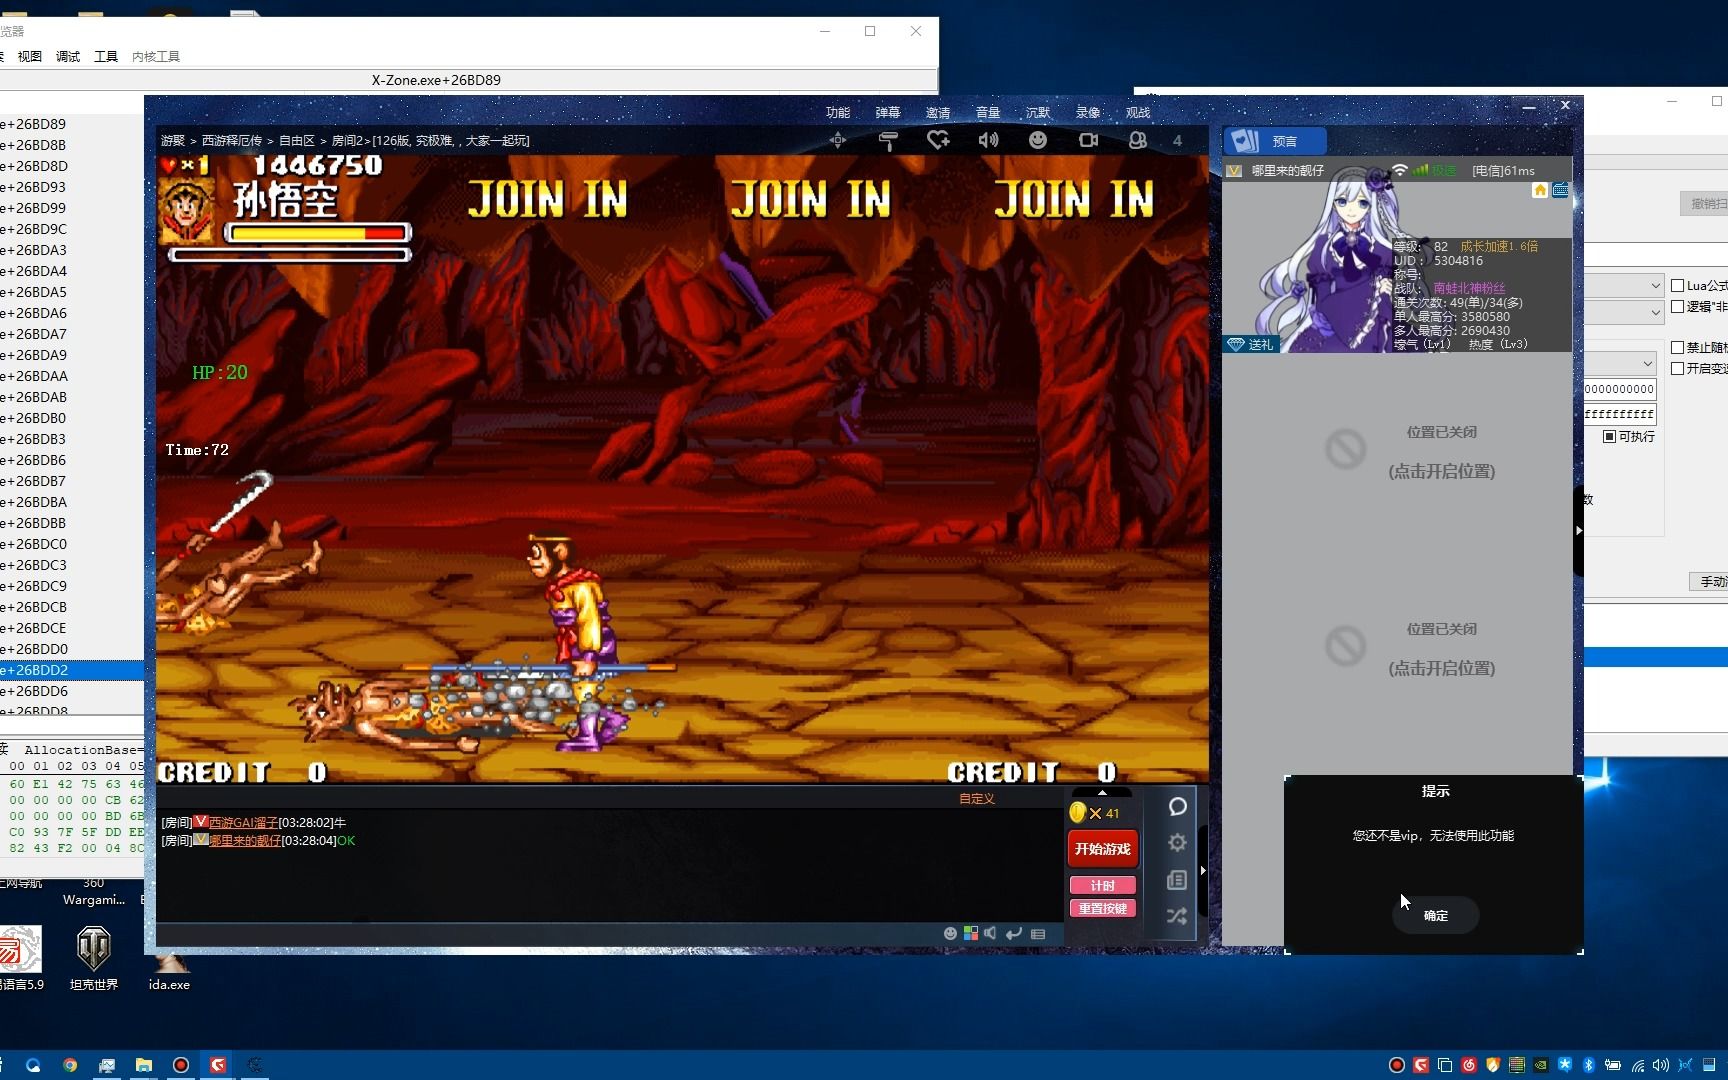Open the dropdown beside the Lua公式 checkbox
Viewport: 1728px width, 1080px height.
(1624, 285)
